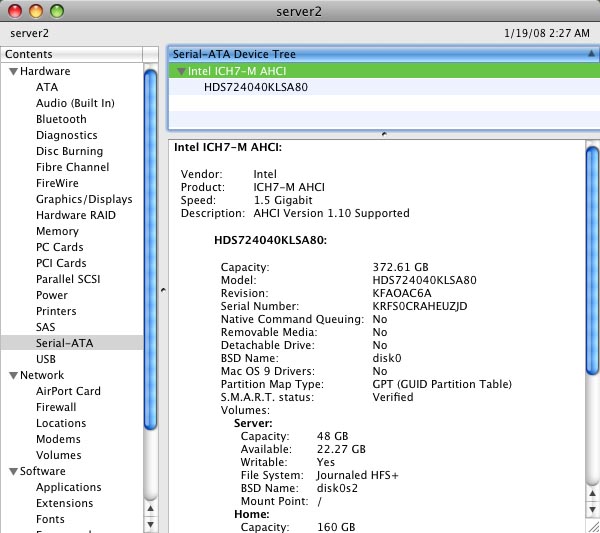
Task: Select Bluetooth in the sidebar
Action: [x=61, y=119]
